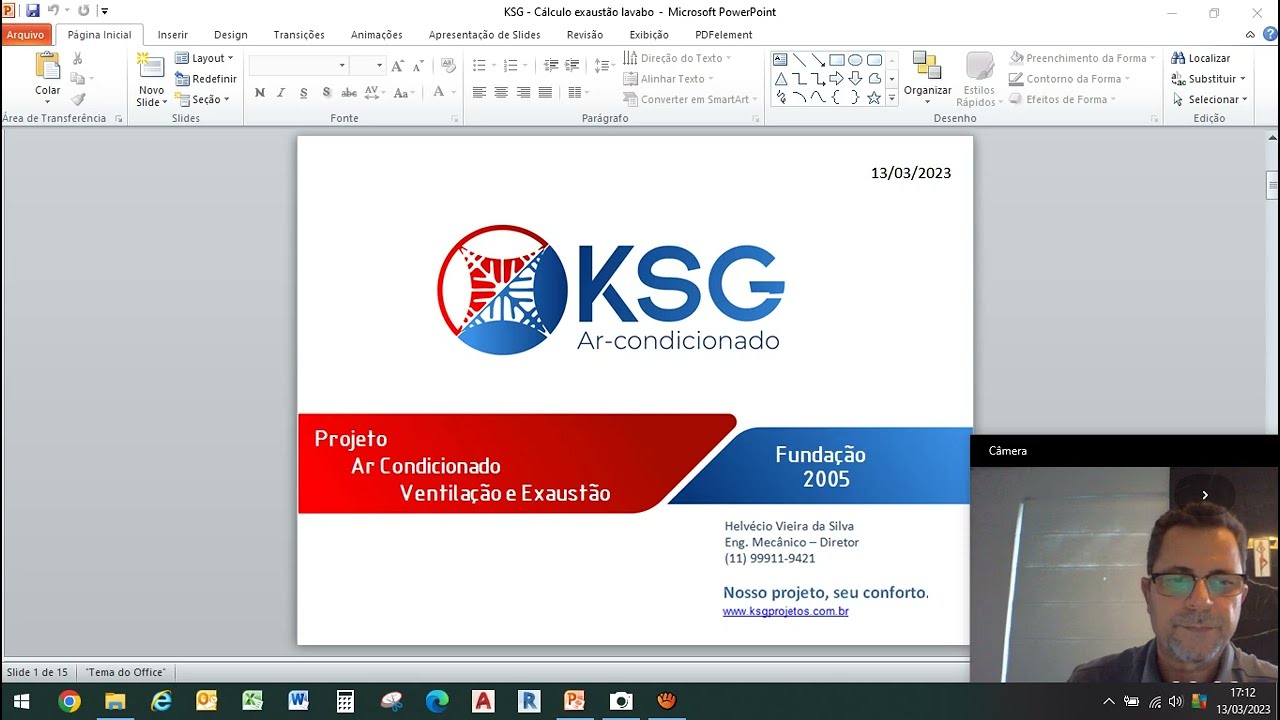
Task: Click the font color A button
Action: tap(439, 93)
